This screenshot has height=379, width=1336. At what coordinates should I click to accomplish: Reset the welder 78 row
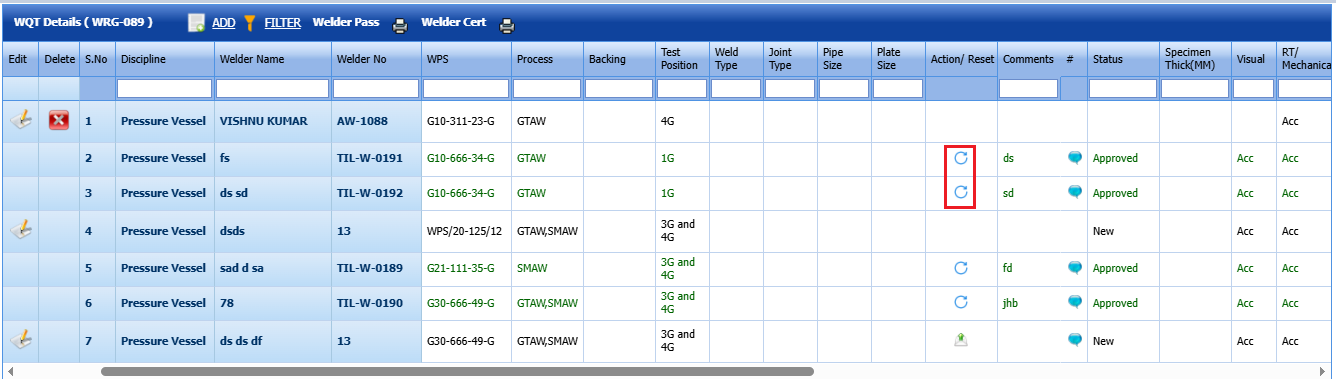click(x=961, y=302)
